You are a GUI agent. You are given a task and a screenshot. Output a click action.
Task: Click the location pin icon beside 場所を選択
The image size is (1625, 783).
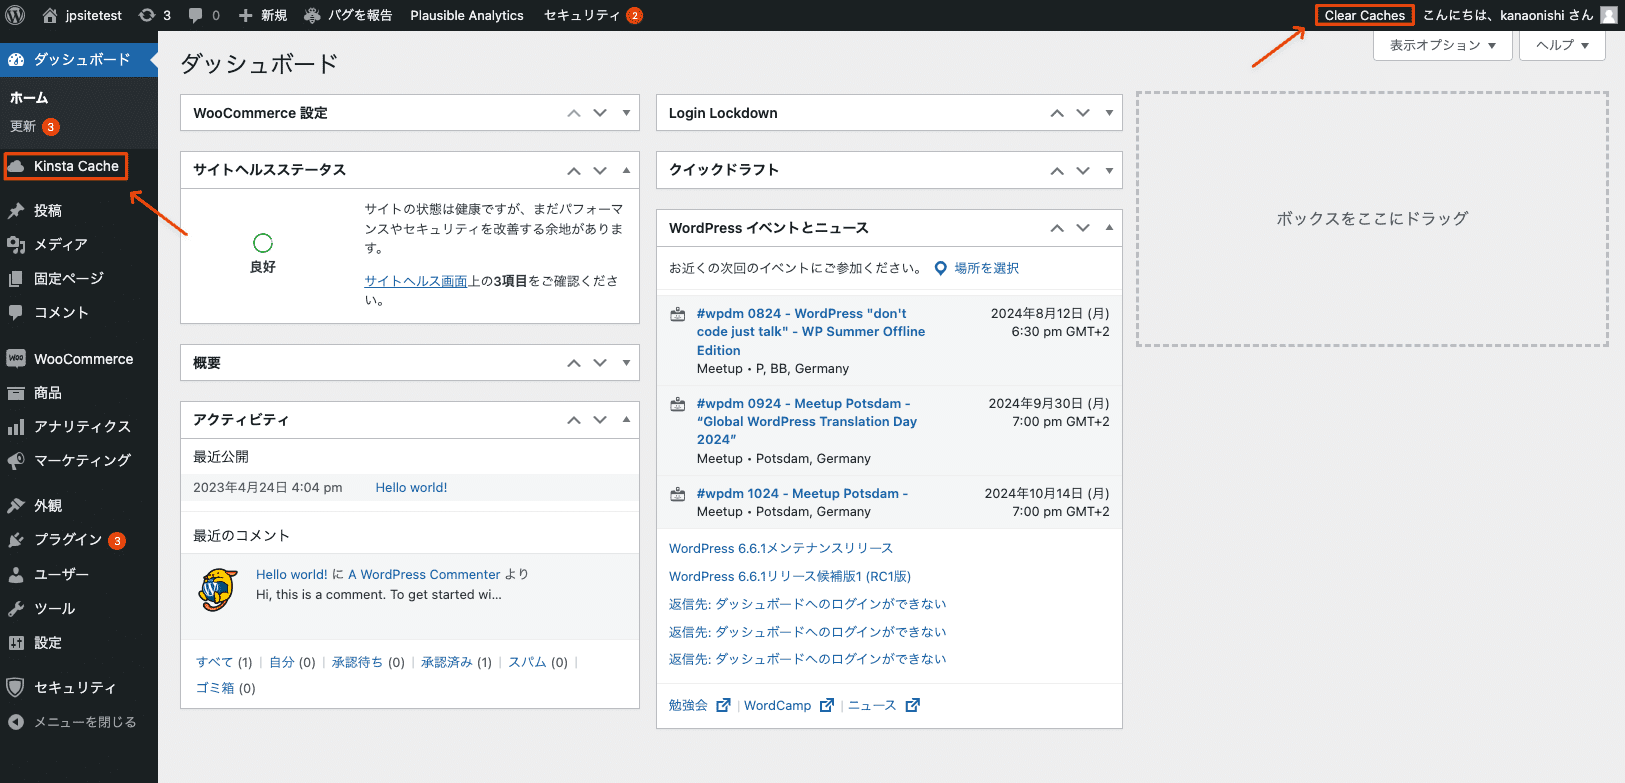940,268
